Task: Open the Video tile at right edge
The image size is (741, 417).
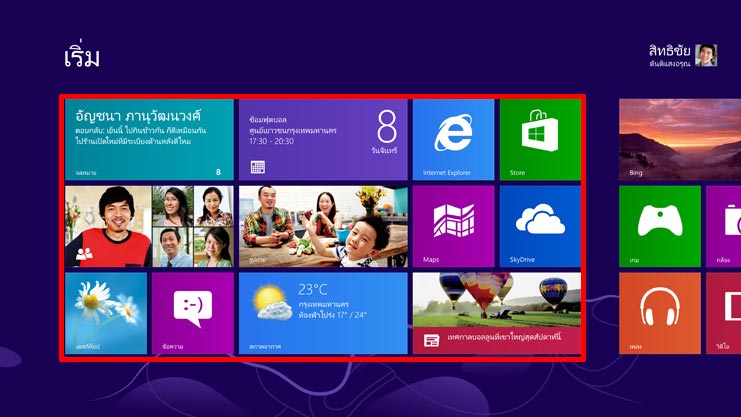Action: [x=723, y=313]
